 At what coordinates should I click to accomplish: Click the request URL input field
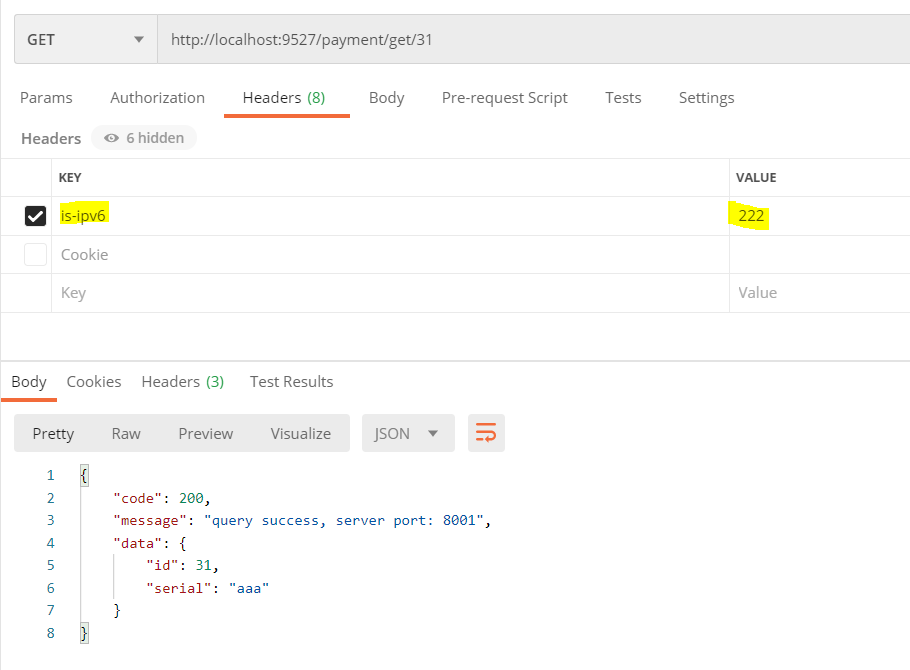pyautogui.click(x=530, y=40)
